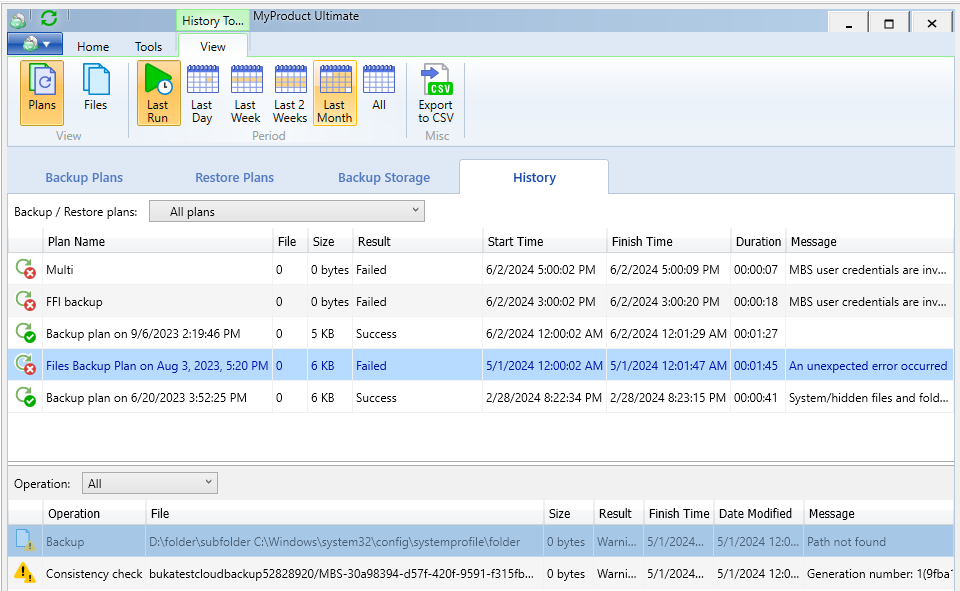The height and width of the screenshot is (591, 960).
Task: Sort by the Start Time column header
Action: pyautogui.click(x=515, y=241)
